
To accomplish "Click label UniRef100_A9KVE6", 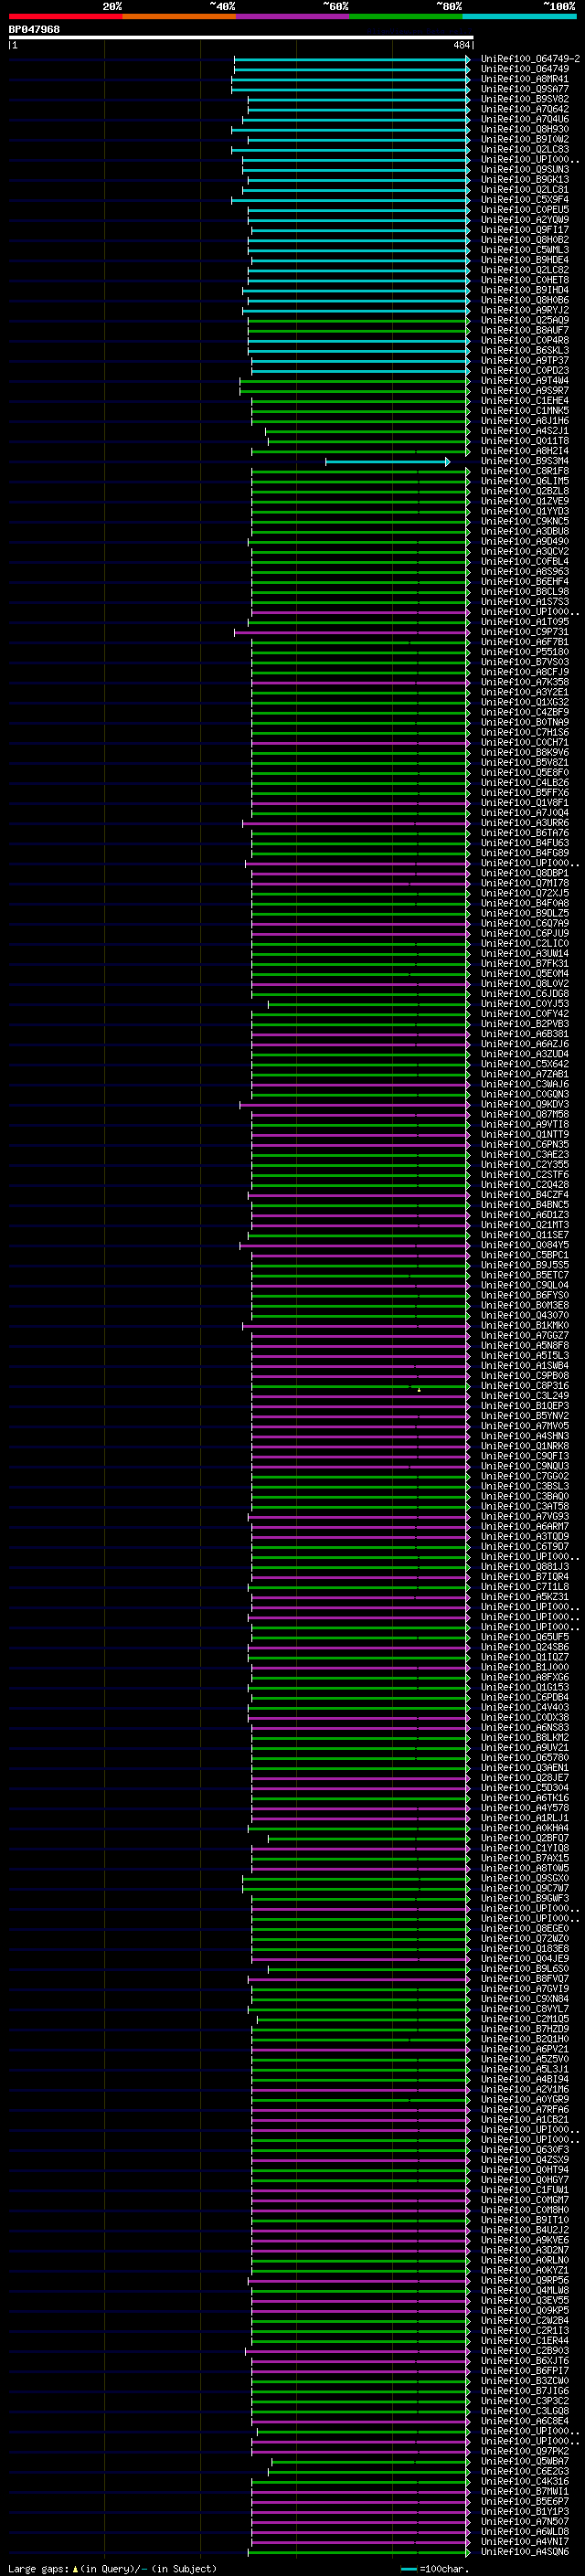I will click(525, 2240).
